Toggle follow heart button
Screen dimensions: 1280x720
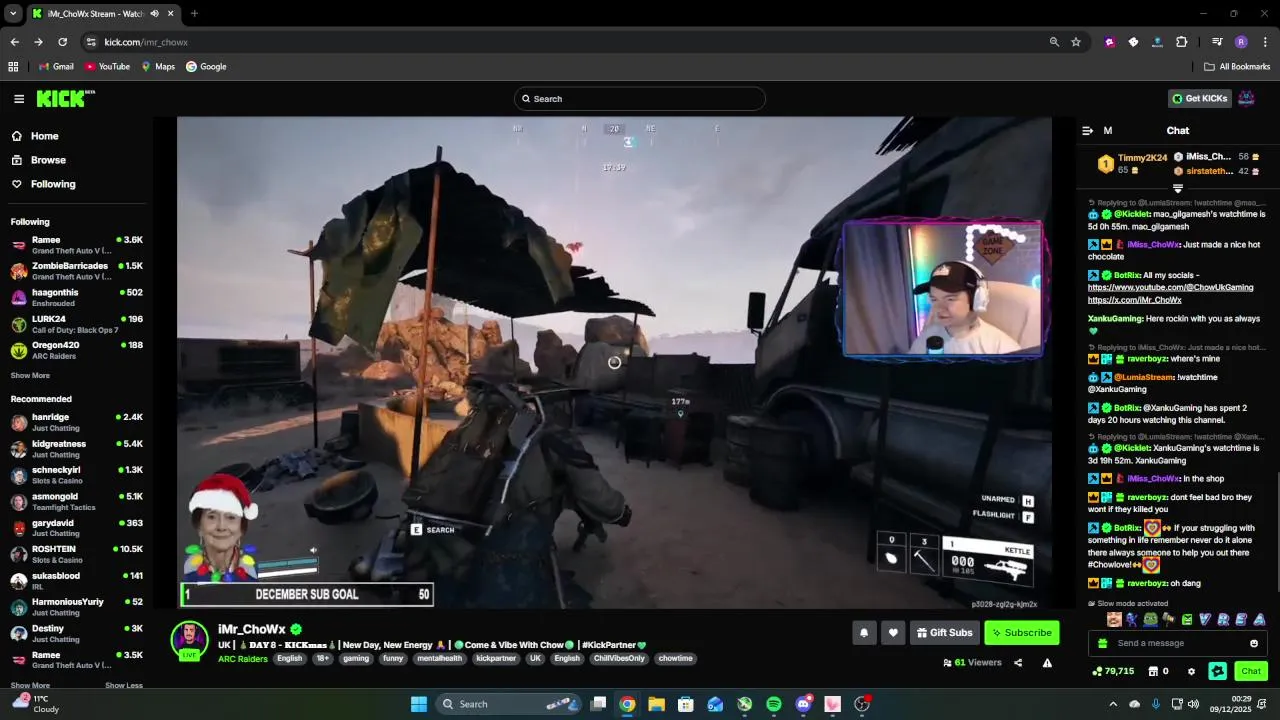[893, 632]
